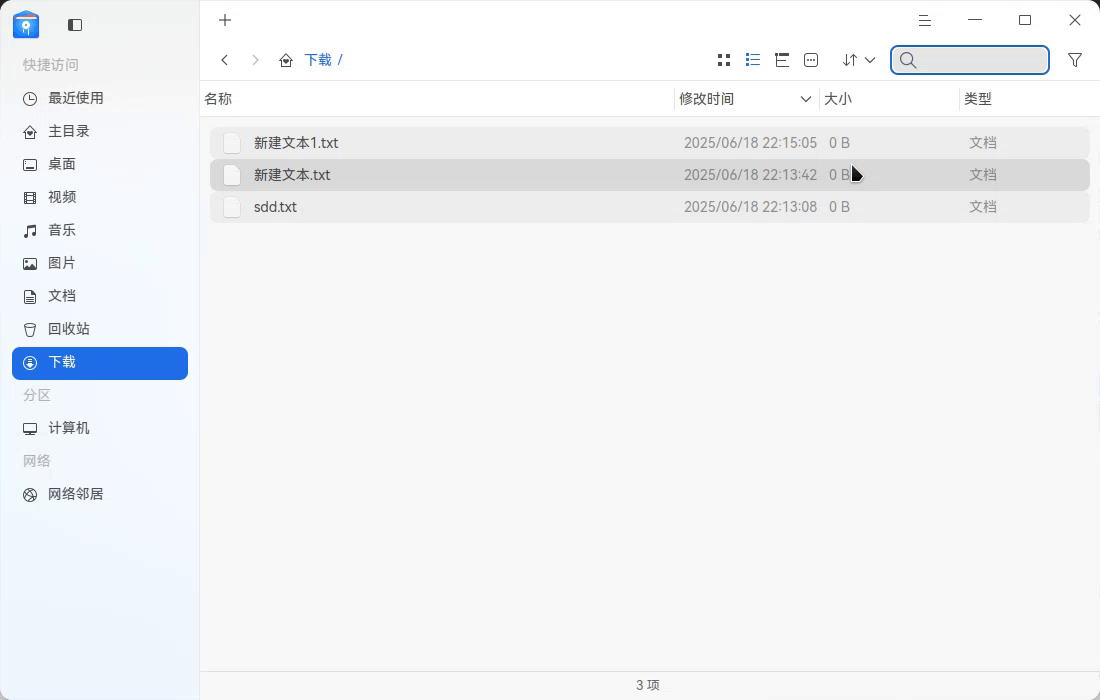The width and height of the screenshot is (1100, 700).
Task: Switch to list view
Action: (x=753, y=60)
